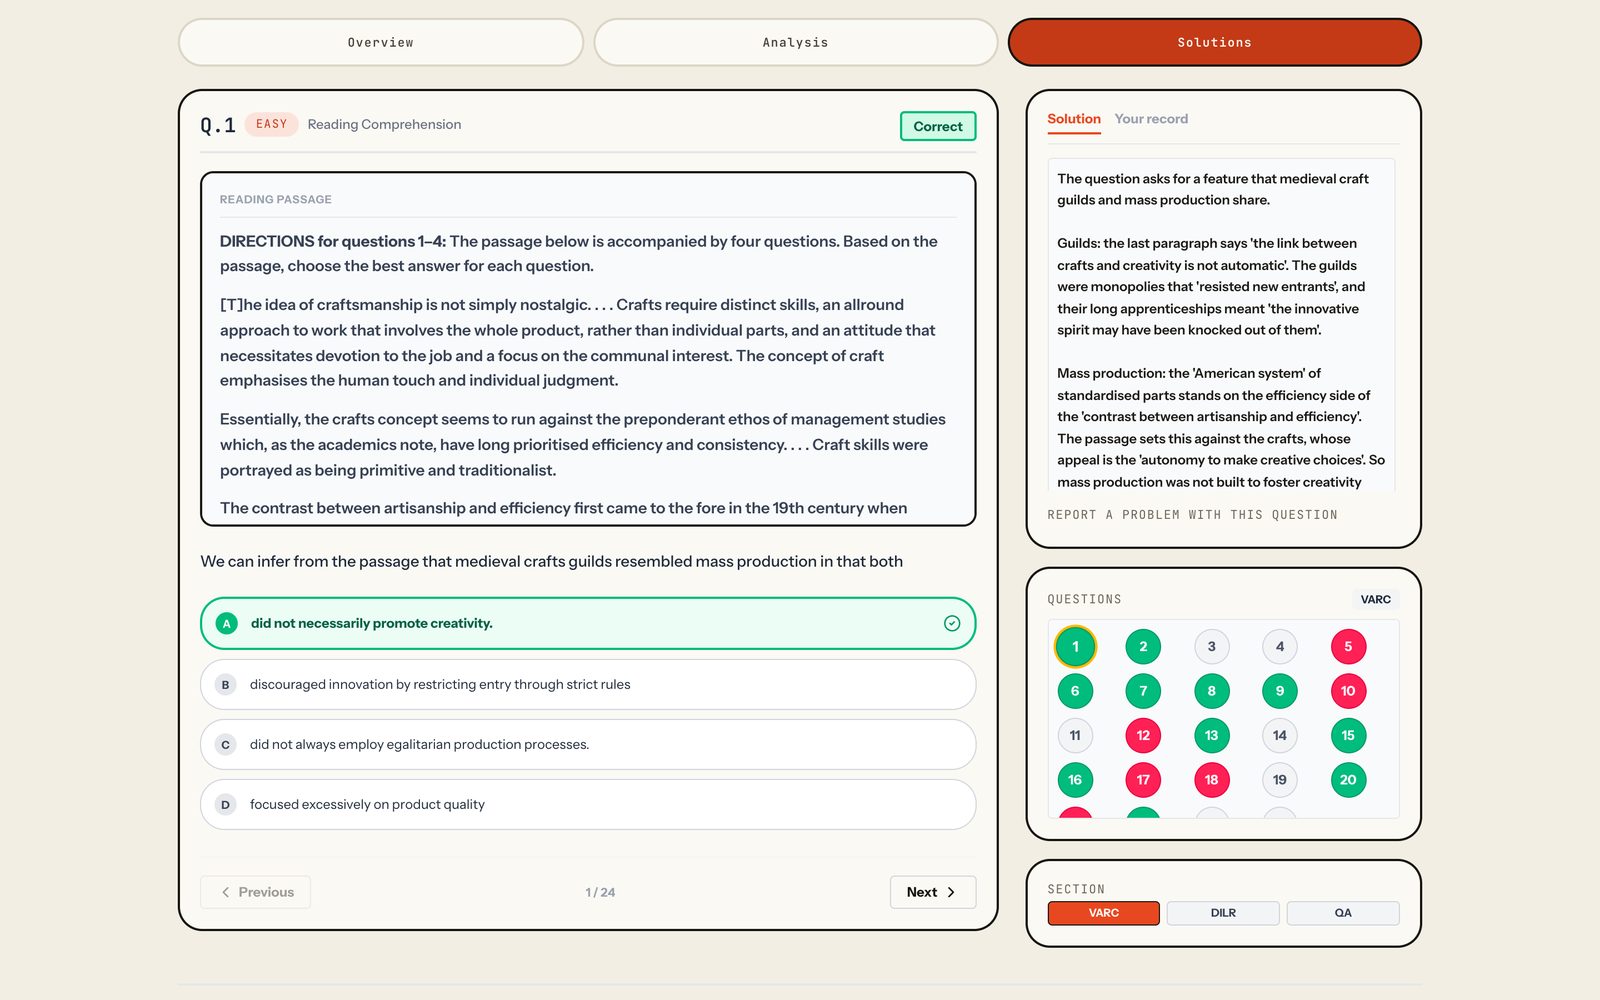Screen dimensions: 1600x1000
Task: Jump to question 20 in the grid
Action: (1348, 780)
